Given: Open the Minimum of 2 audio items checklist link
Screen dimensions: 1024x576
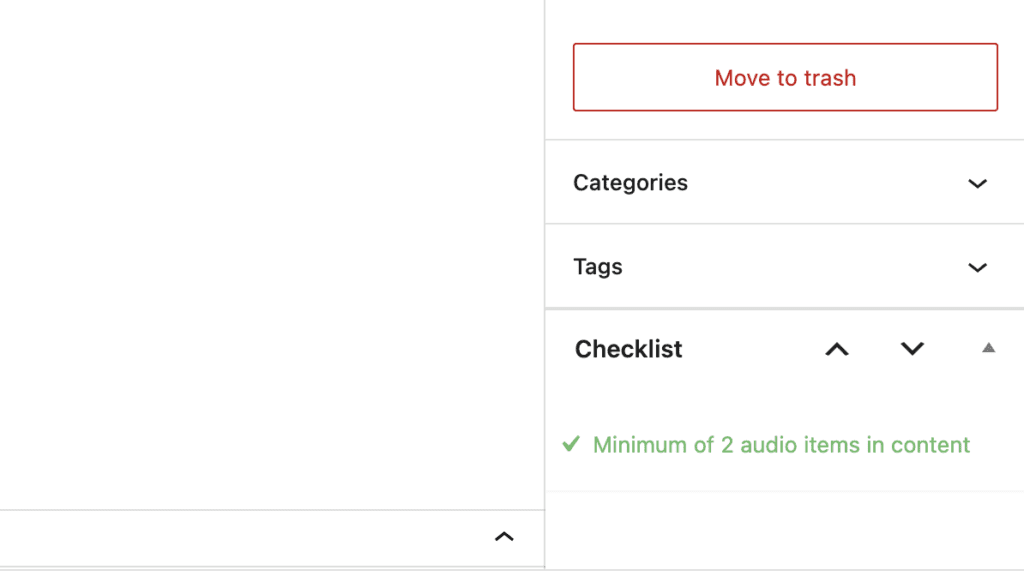Looking at the screenshot, I should tap(781, 444).
